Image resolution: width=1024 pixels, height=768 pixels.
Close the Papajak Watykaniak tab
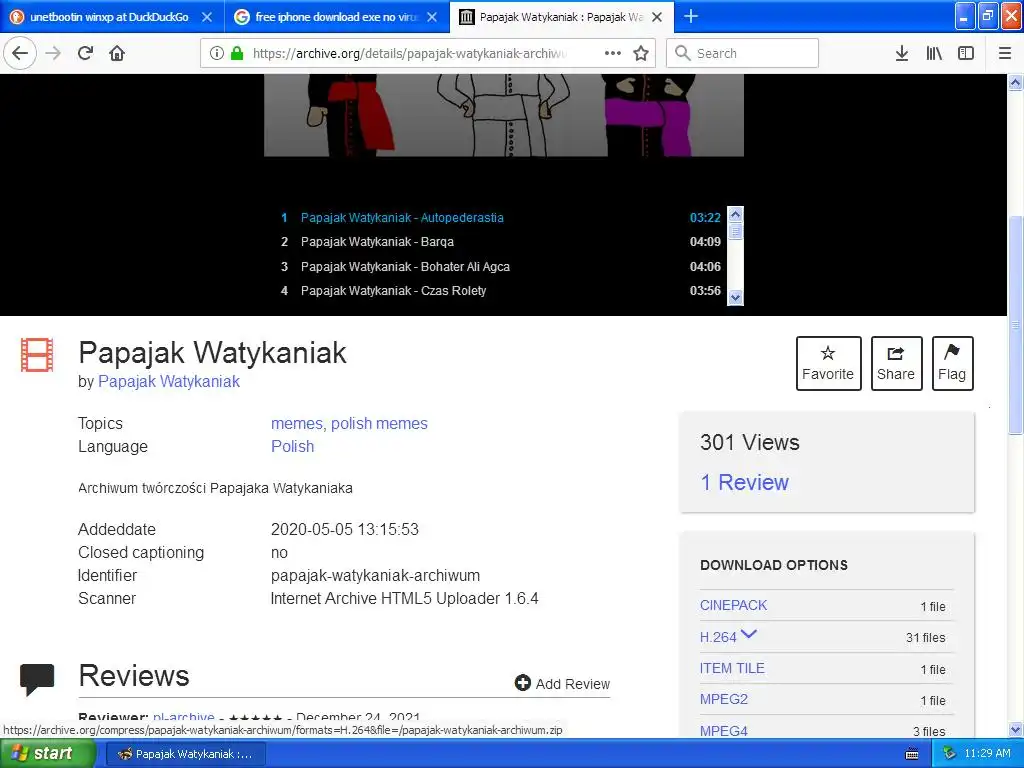click(x=658, y=17)
